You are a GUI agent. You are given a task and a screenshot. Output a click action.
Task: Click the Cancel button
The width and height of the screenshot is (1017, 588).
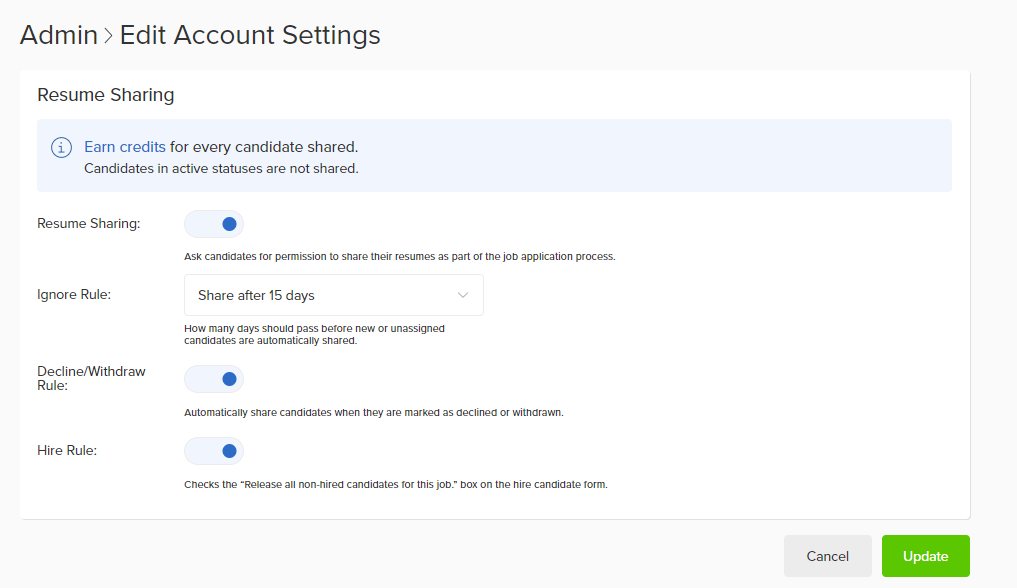(x=828, y=556)
